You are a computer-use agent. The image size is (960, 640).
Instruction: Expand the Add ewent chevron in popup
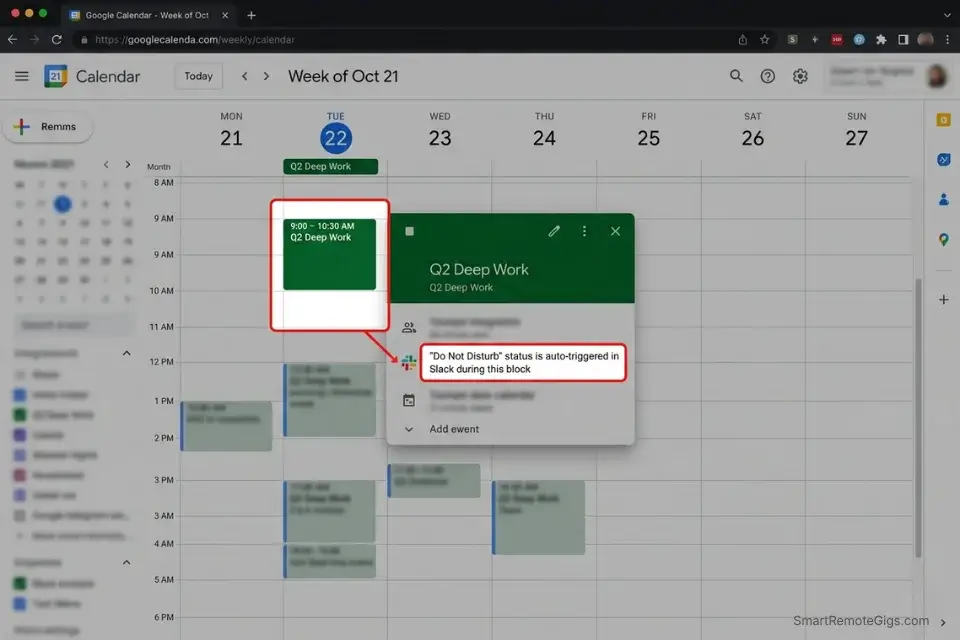(x=408, y=429)
